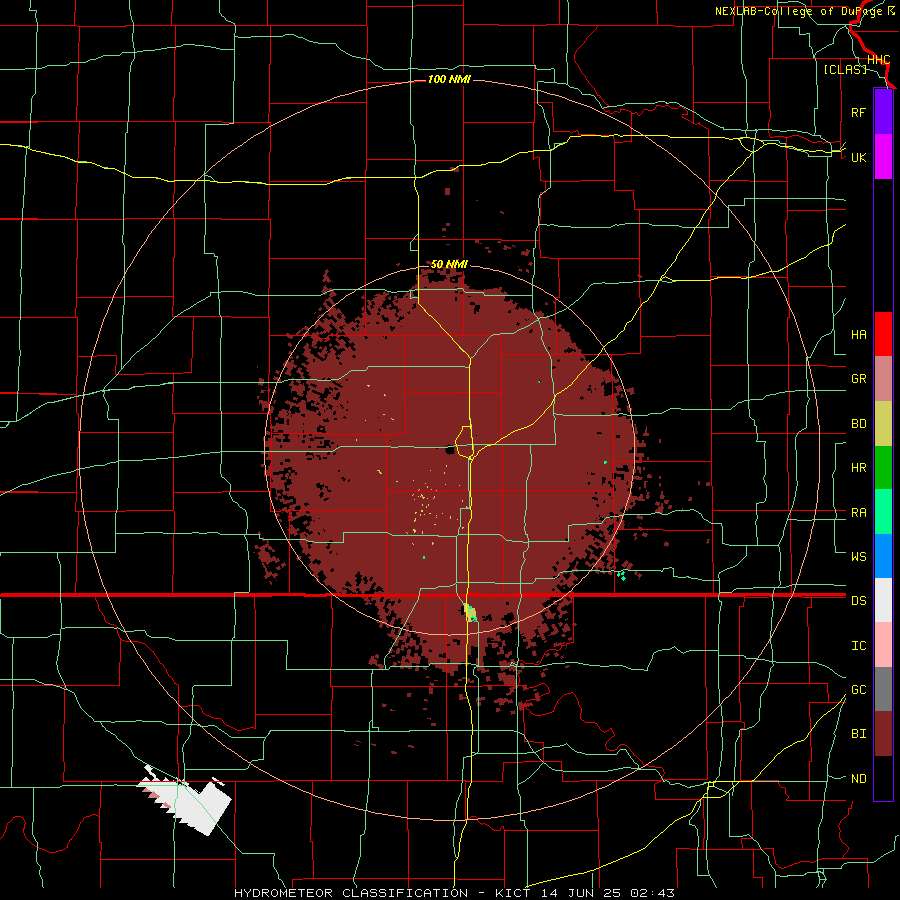Screen dimensions: 900x900
Task: Click the RA legend label
Action: coord(858,513)
